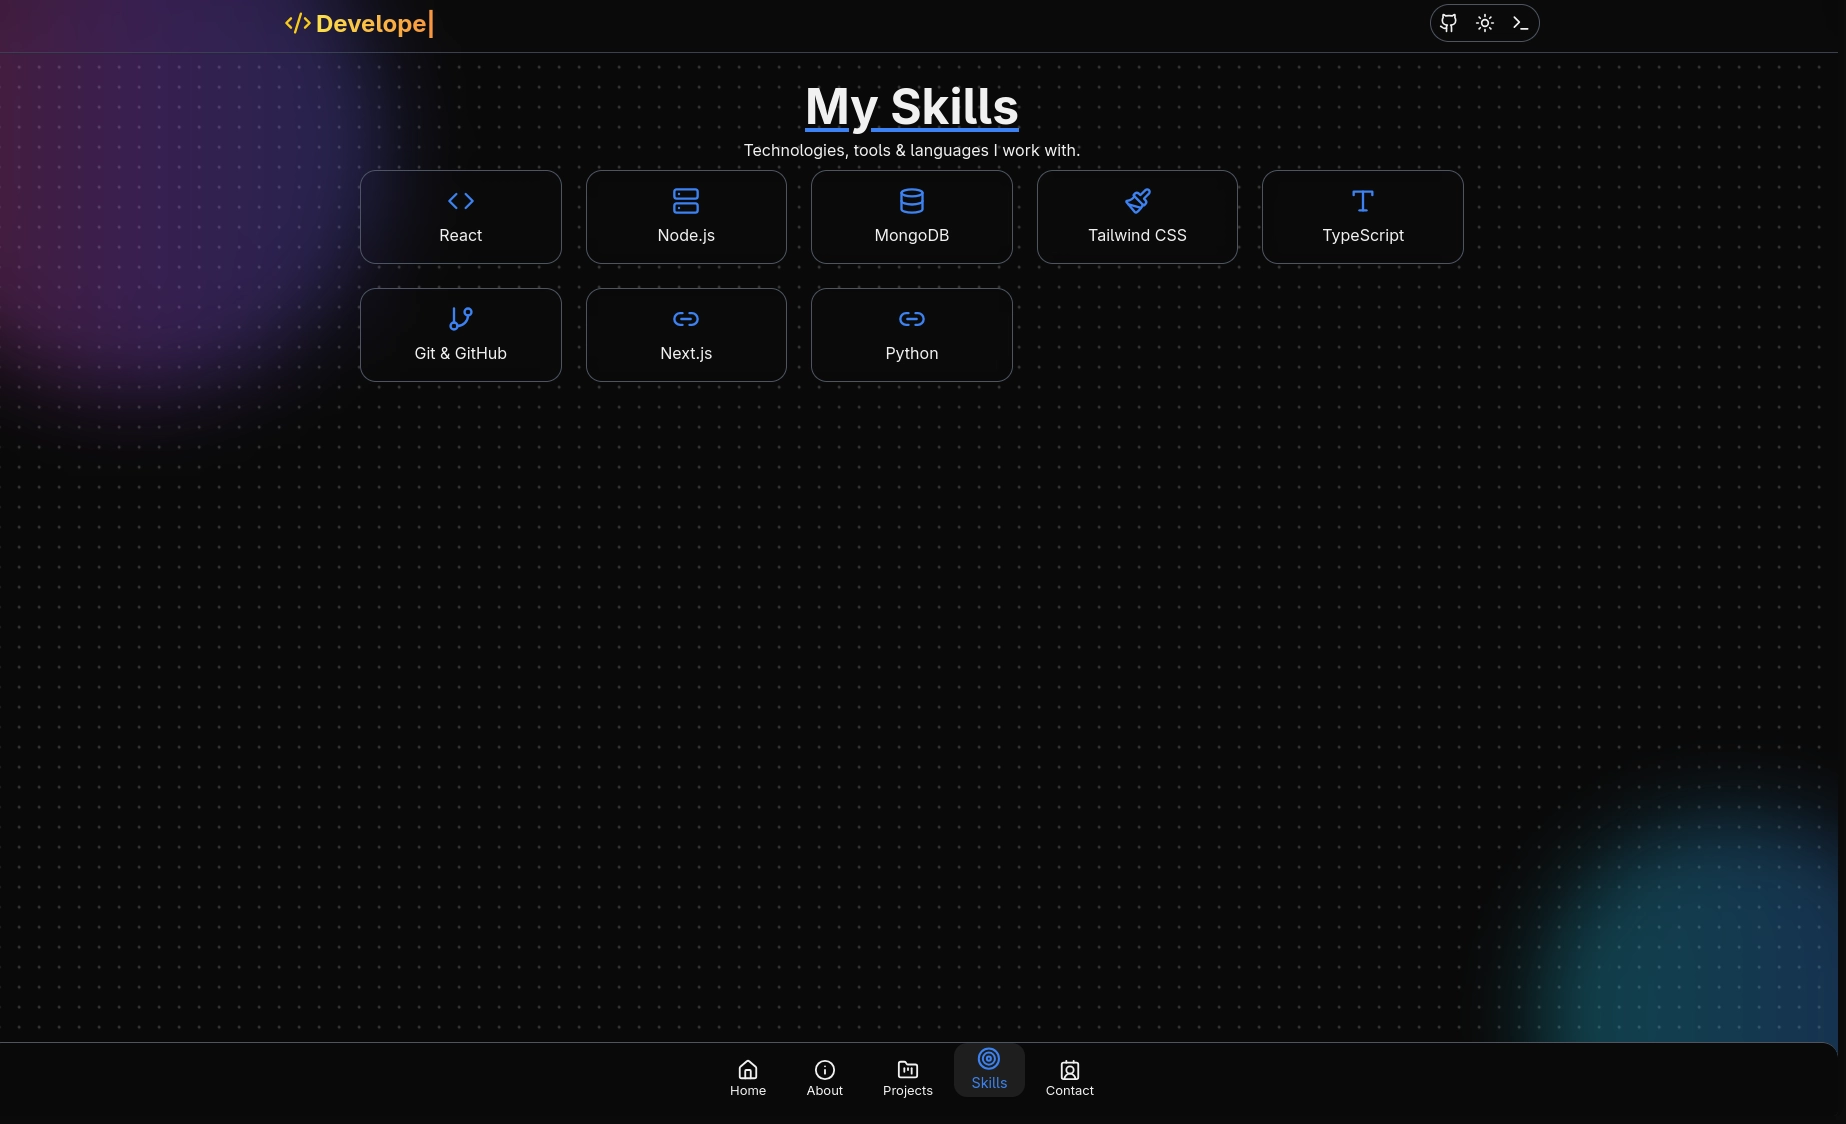Viewport: 1846px width, 1124px height.
Task: Click the Next.js link icon
Action: coord(686,319)
